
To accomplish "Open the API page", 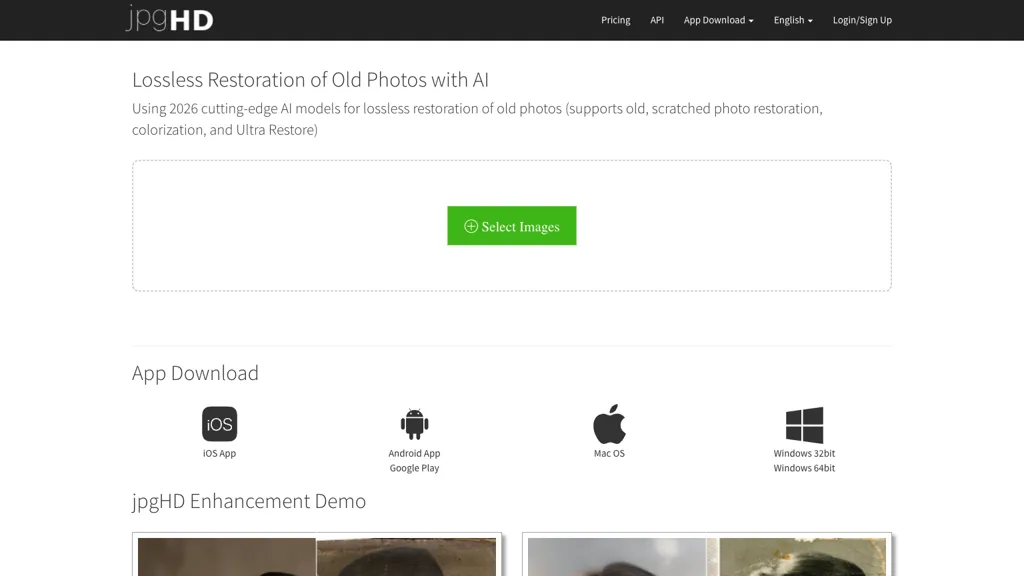I will [657, 20].
